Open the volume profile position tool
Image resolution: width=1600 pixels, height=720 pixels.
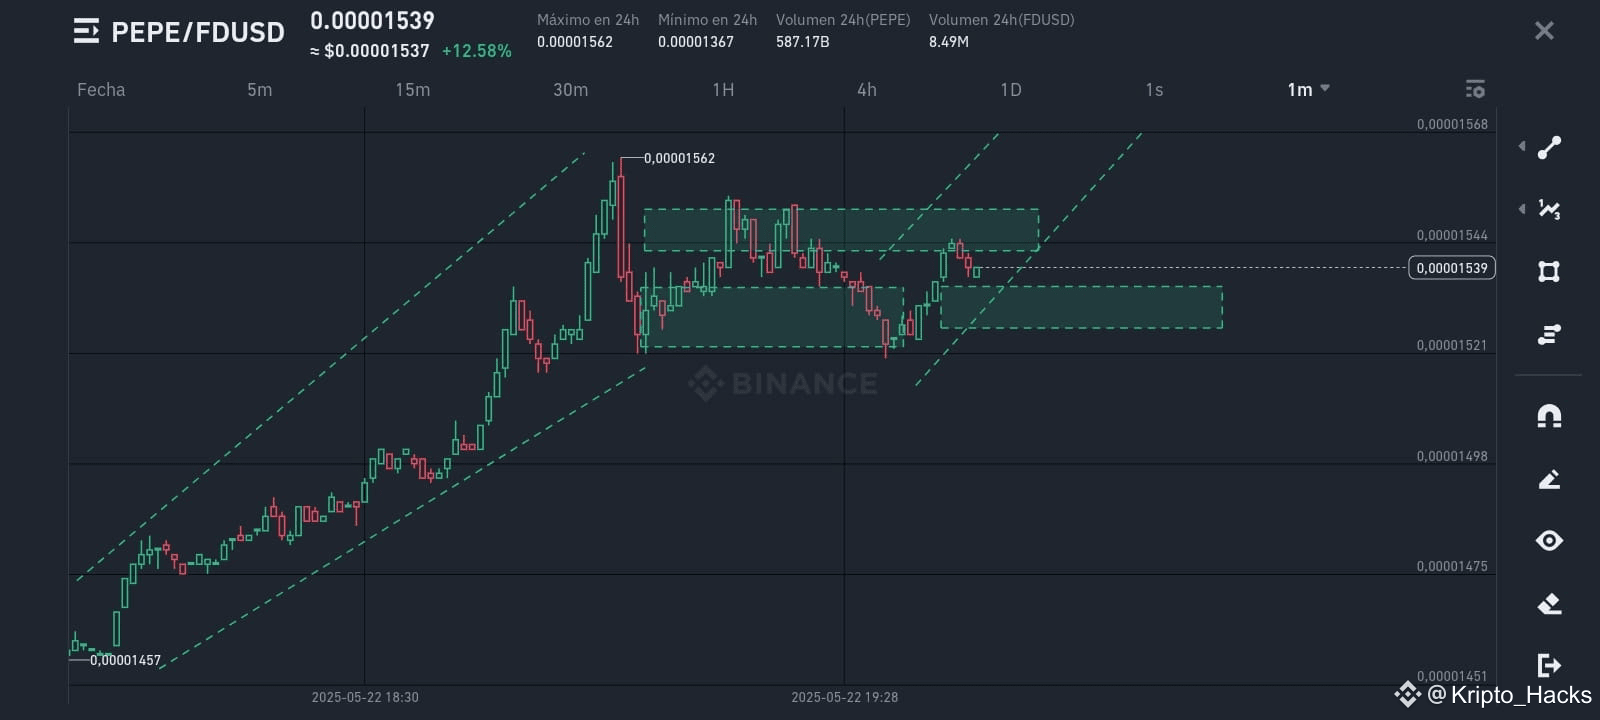1549,334
